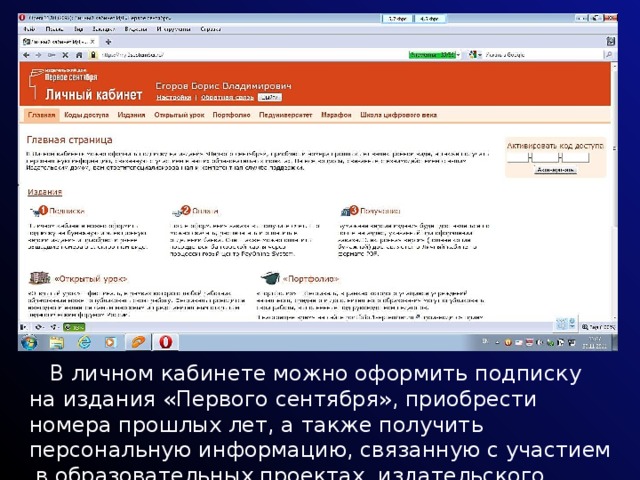The height and width of the screenshot is (480, 640).
Task: Select the Портфолио navigation tab
Action: pos(231,115)
